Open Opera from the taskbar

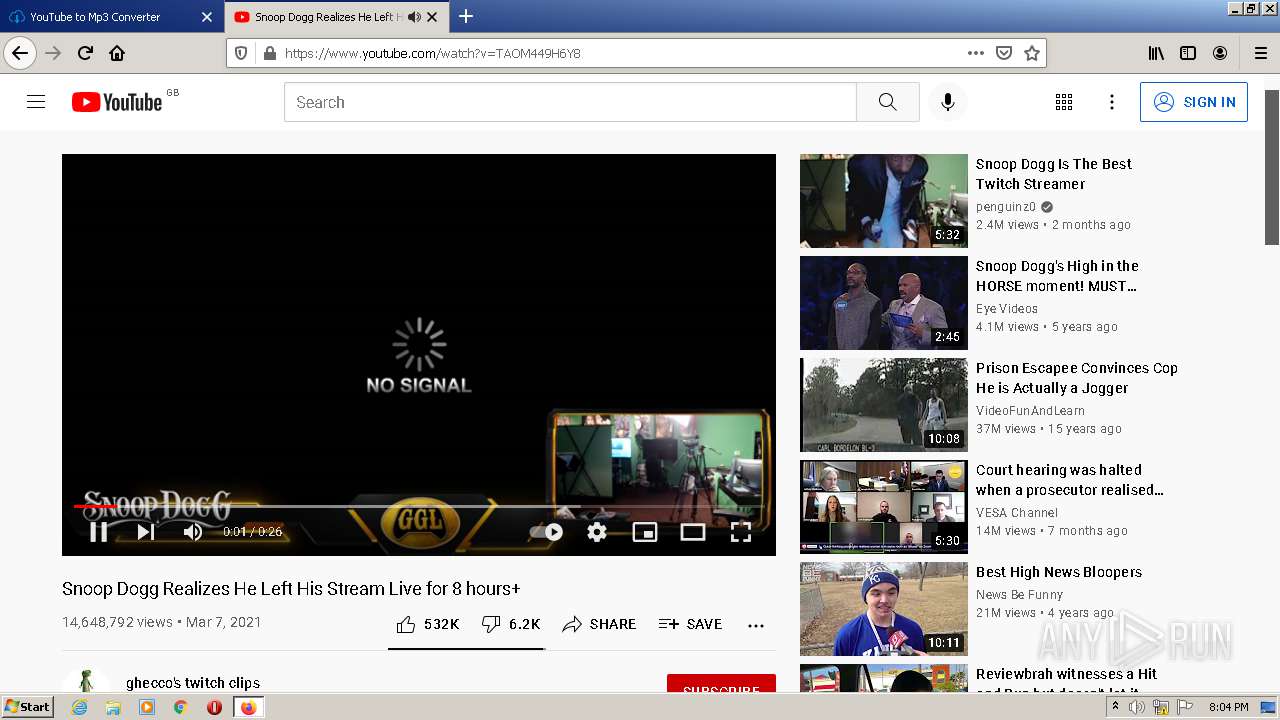coord(214,707)
